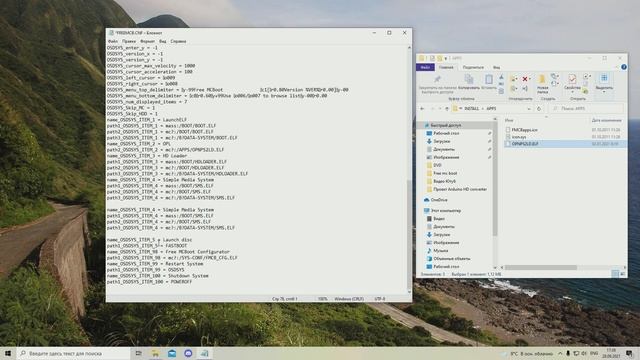
Task: Open Объемные объекты under Этот компьютер
Action: (x=451, y=259)
